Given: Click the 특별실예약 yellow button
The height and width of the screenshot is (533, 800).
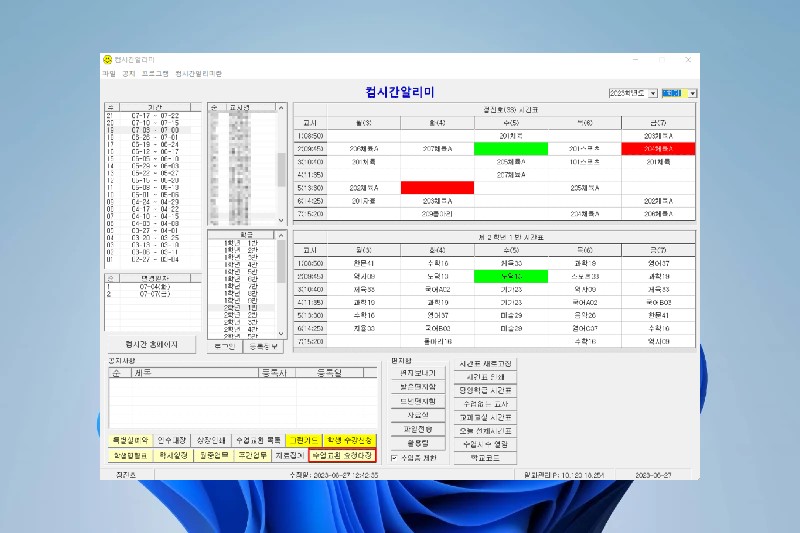Looking at the screenshot, I should point(130,440).
